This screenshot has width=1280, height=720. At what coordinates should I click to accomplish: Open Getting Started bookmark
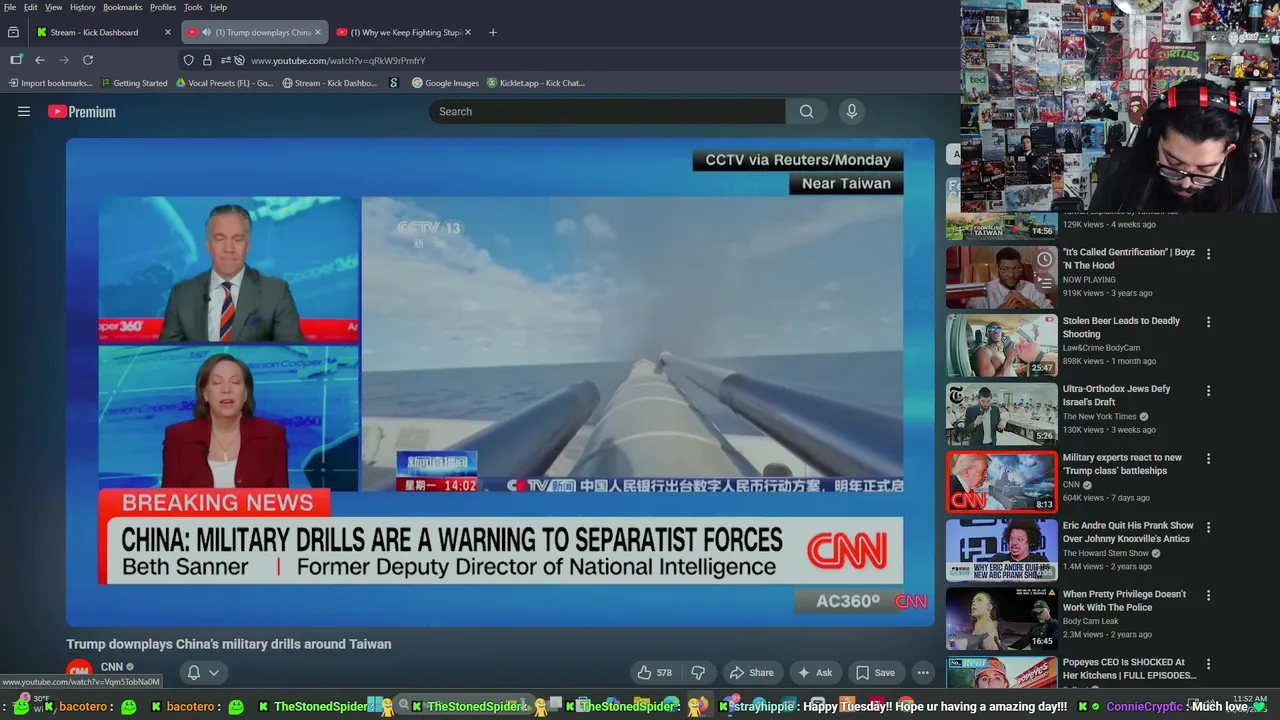pos(134,83)
